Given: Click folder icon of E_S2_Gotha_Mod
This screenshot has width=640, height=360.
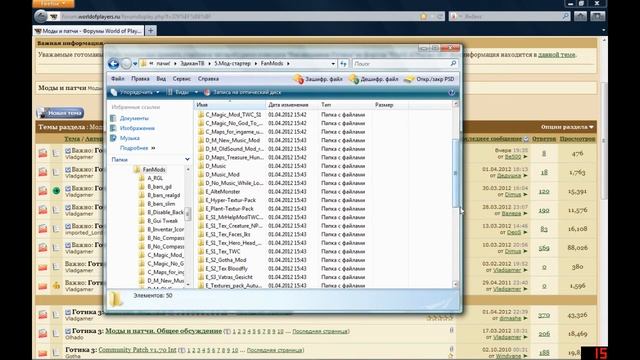Looking at the screenshot, I should tap(201, 260).
